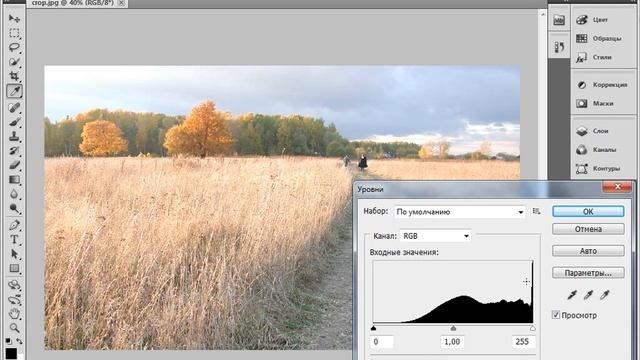Image resolution: width=640 pixels, height=360 pixels.
Task: Click Отмена to cancel Levels
Action: click(x=588, y=229)
